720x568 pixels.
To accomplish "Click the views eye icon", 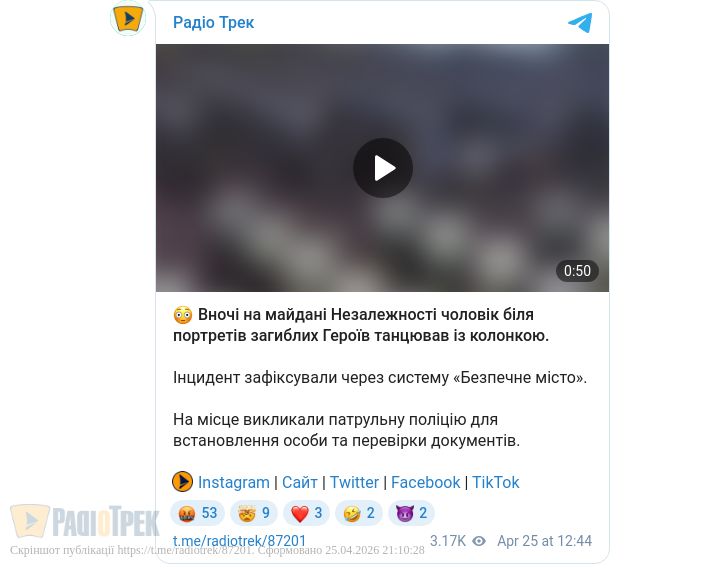I will click(x=479, y=541).
